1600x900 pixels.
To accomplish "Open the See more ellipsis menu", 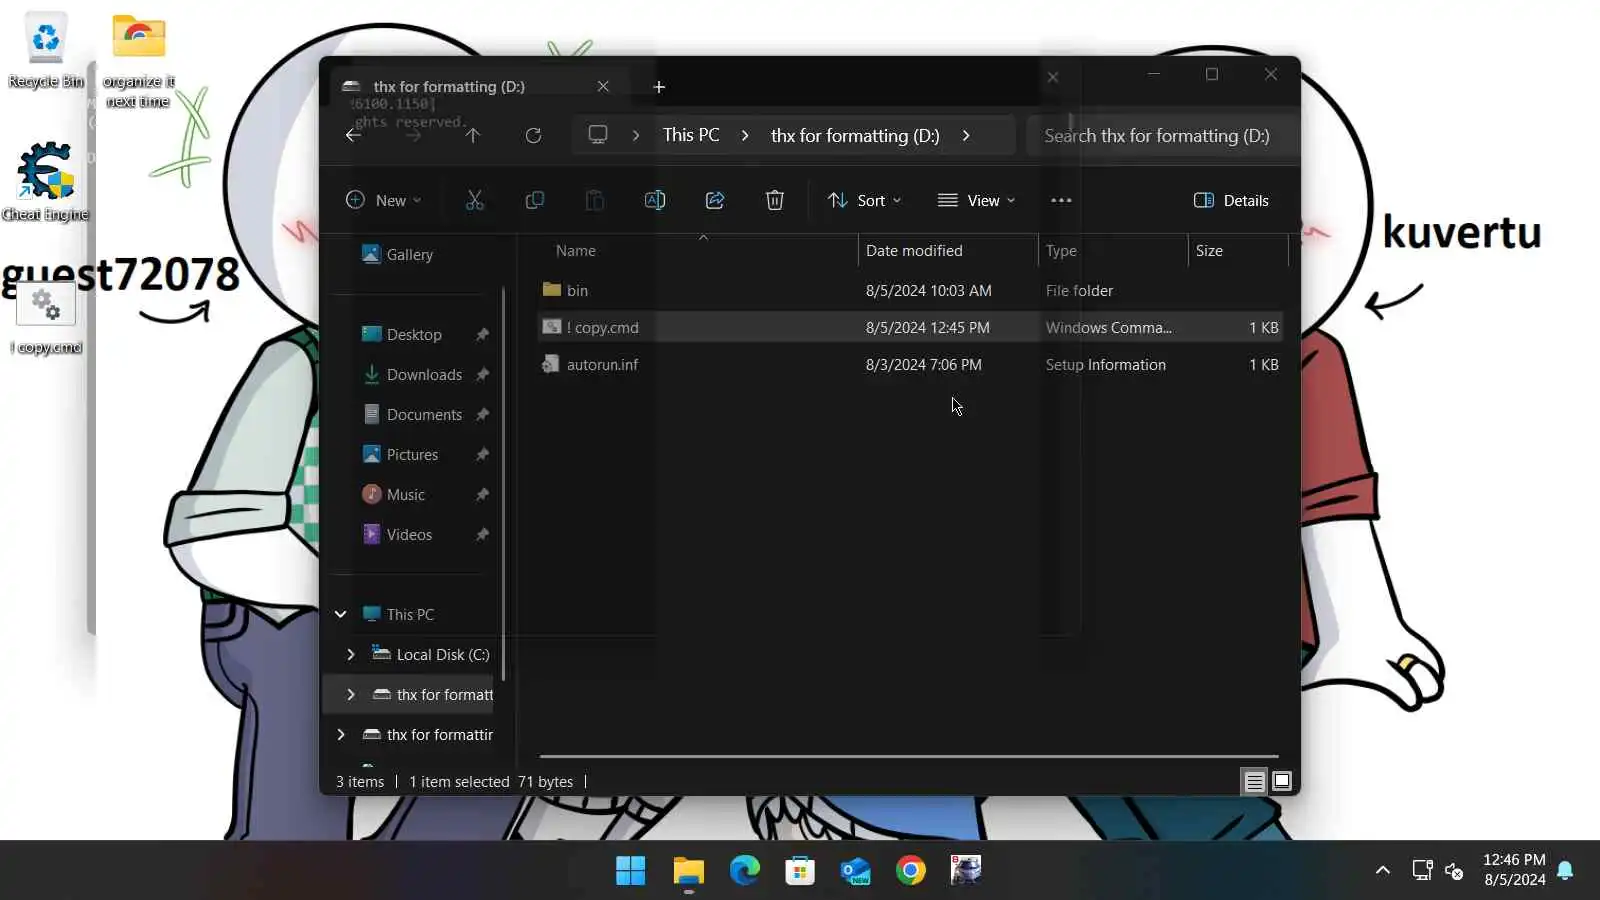I will click(x=1061, y=200).
